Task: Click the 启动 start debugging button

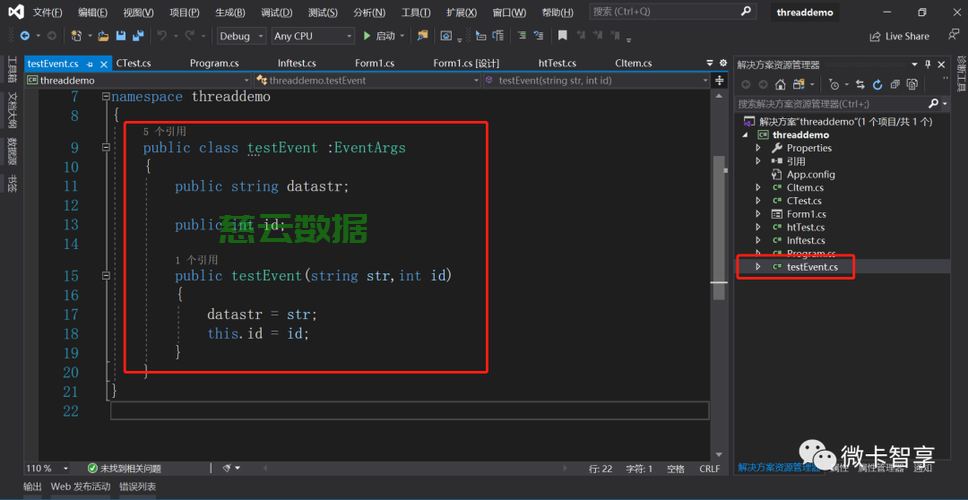Action: 380,36
